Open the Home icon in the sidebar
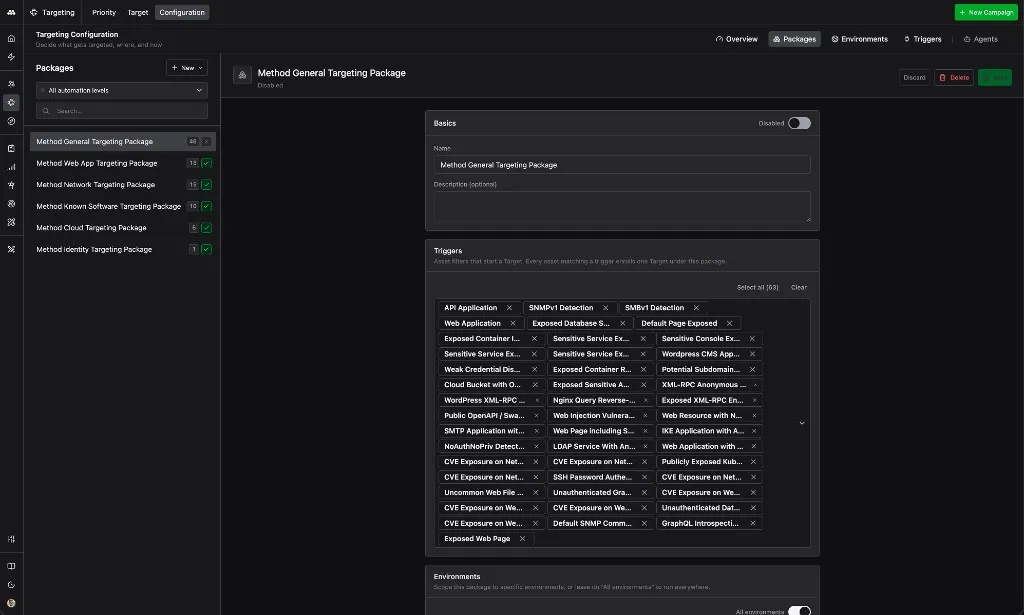Viewport: 1024px width, 615px height. (x=11, y=39)
